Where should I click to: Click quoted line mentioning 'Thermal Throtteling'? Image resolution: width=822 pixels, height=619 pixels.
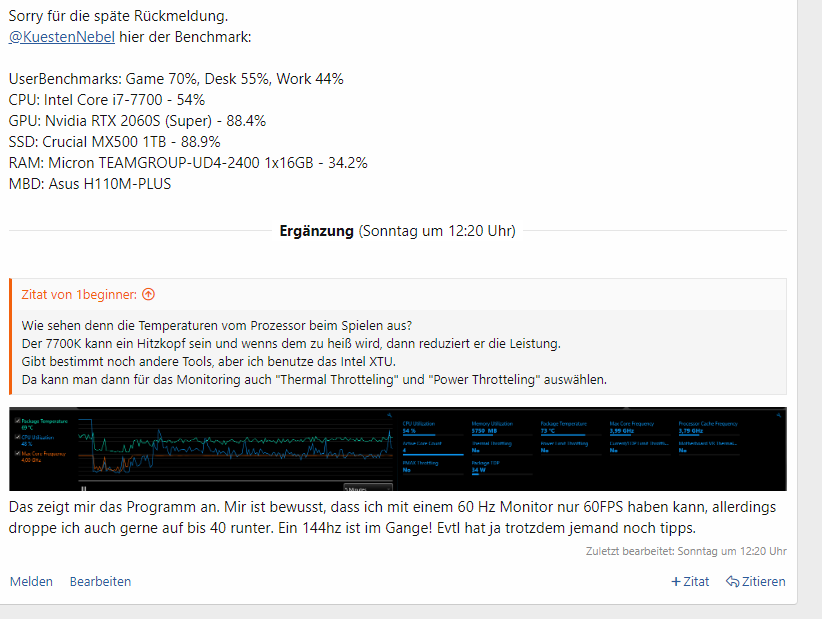coord(314,379)
